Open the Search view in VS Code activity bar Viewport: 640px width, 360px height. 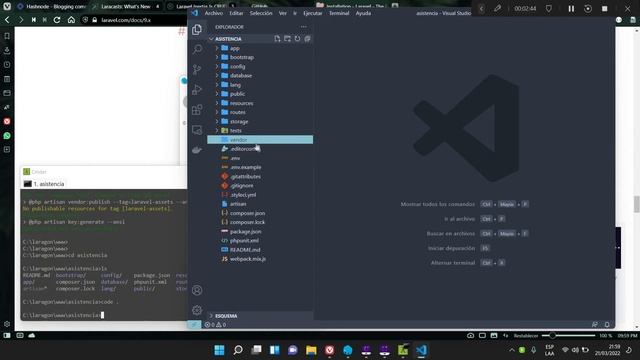tap(197, 49)
